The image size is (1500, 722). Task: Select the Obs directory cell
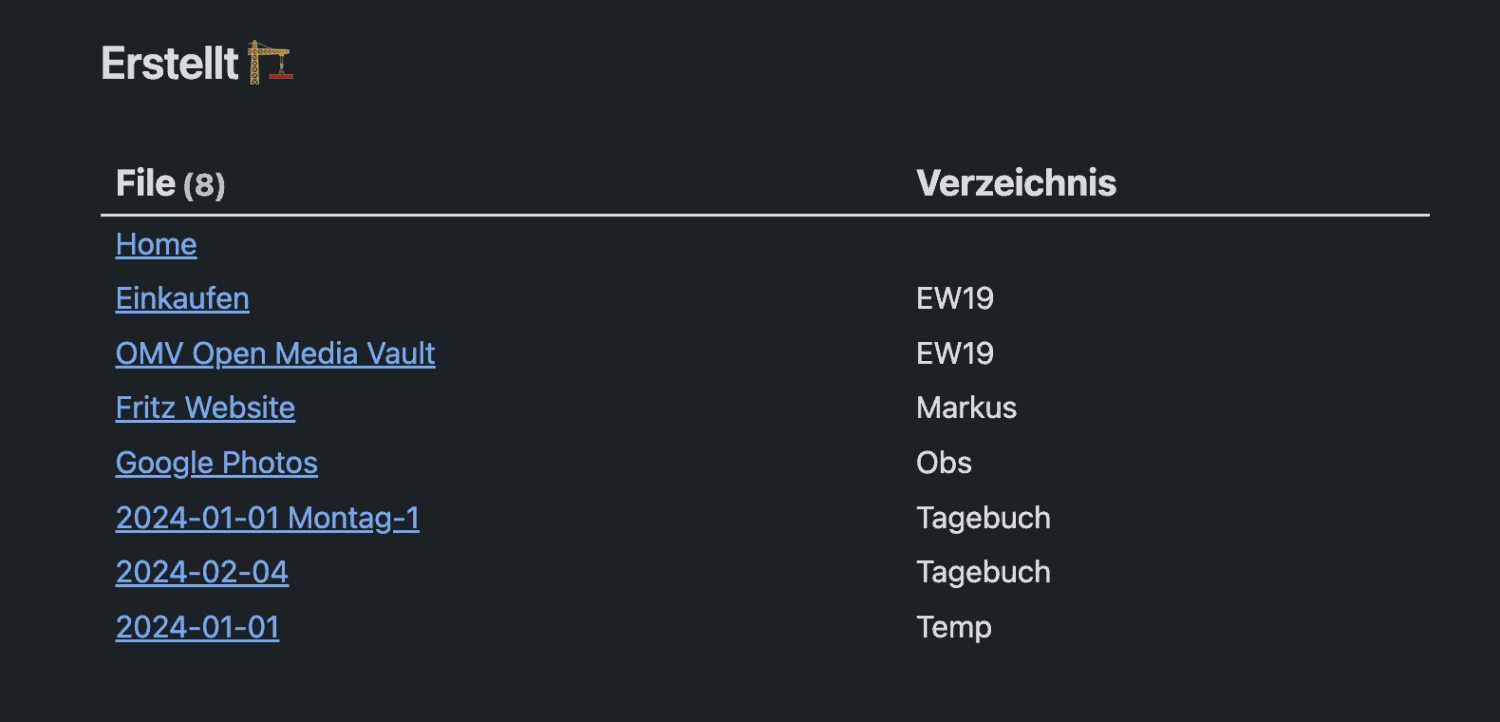click(x=943, y=463)
